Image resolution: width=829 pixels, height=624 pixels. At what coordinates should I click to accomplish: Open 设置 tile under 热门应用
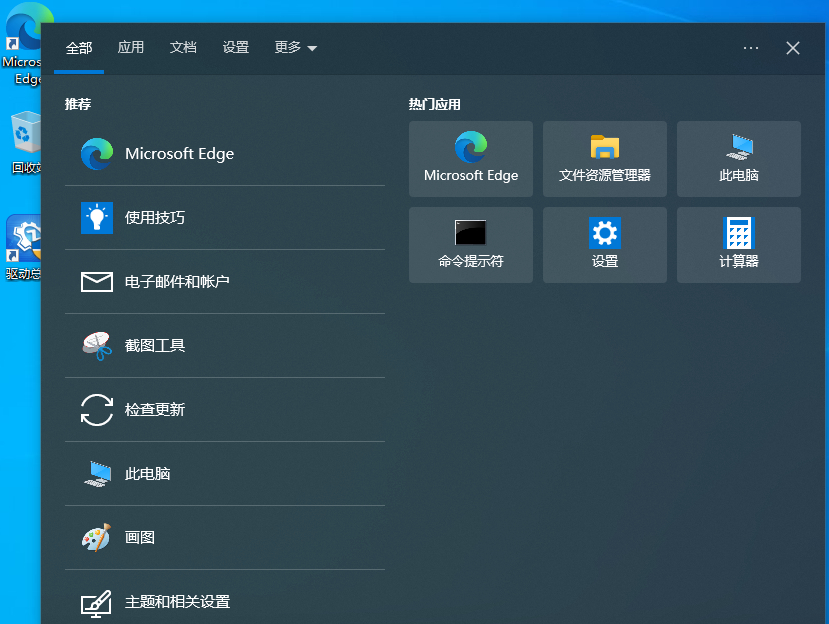[604, 244]
